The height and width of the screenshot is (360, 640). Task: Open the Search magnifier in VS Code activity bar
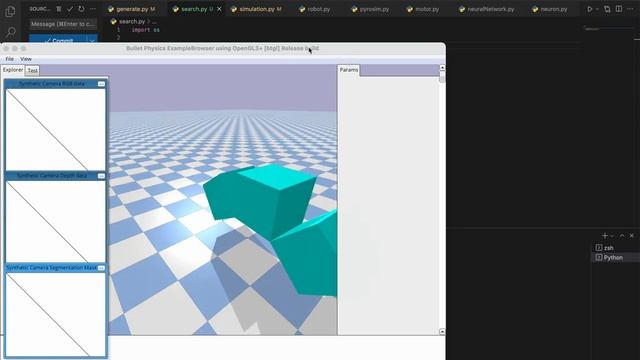11,32
